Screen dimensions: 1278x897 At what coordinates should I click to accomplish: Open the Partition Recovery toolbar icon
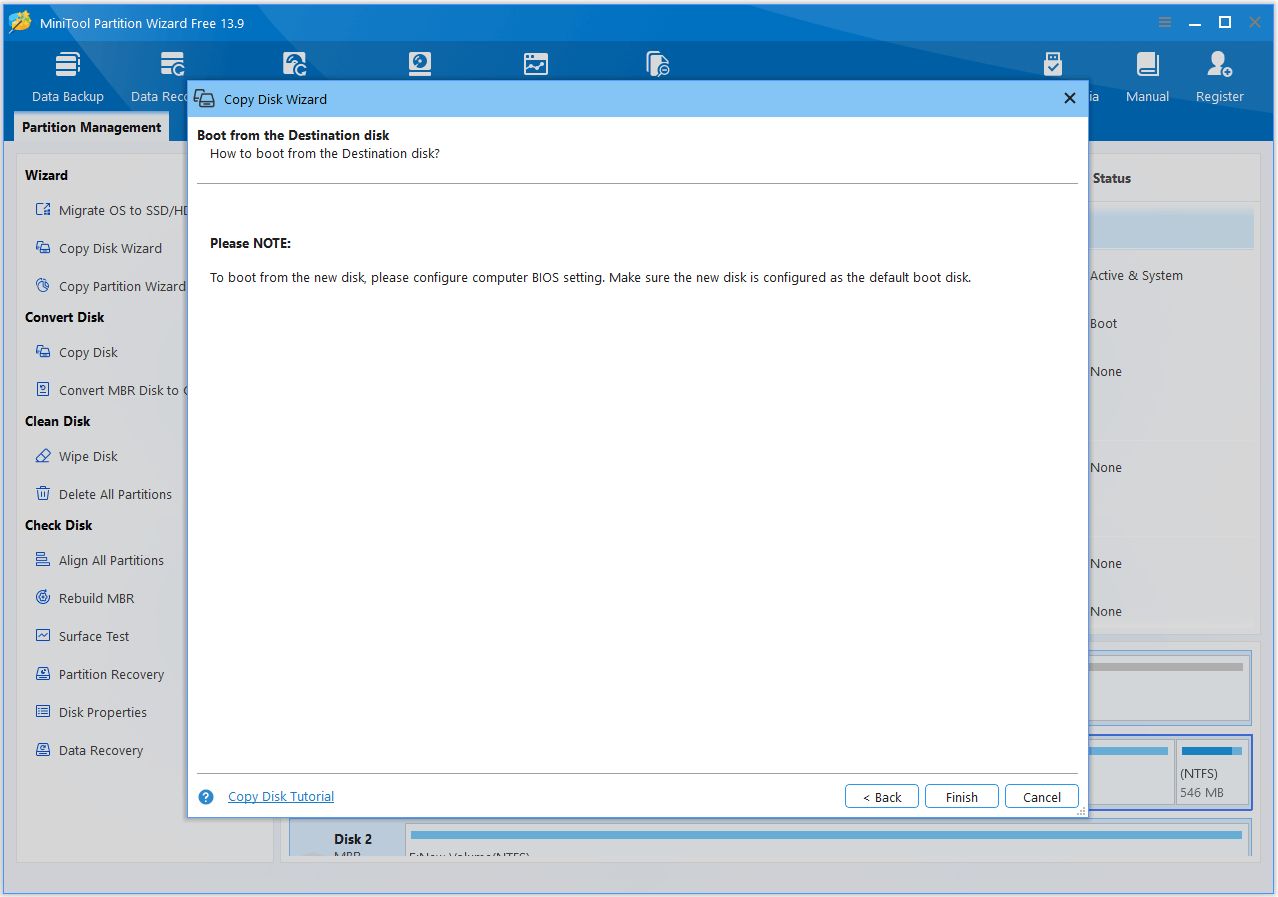[295, 65]
